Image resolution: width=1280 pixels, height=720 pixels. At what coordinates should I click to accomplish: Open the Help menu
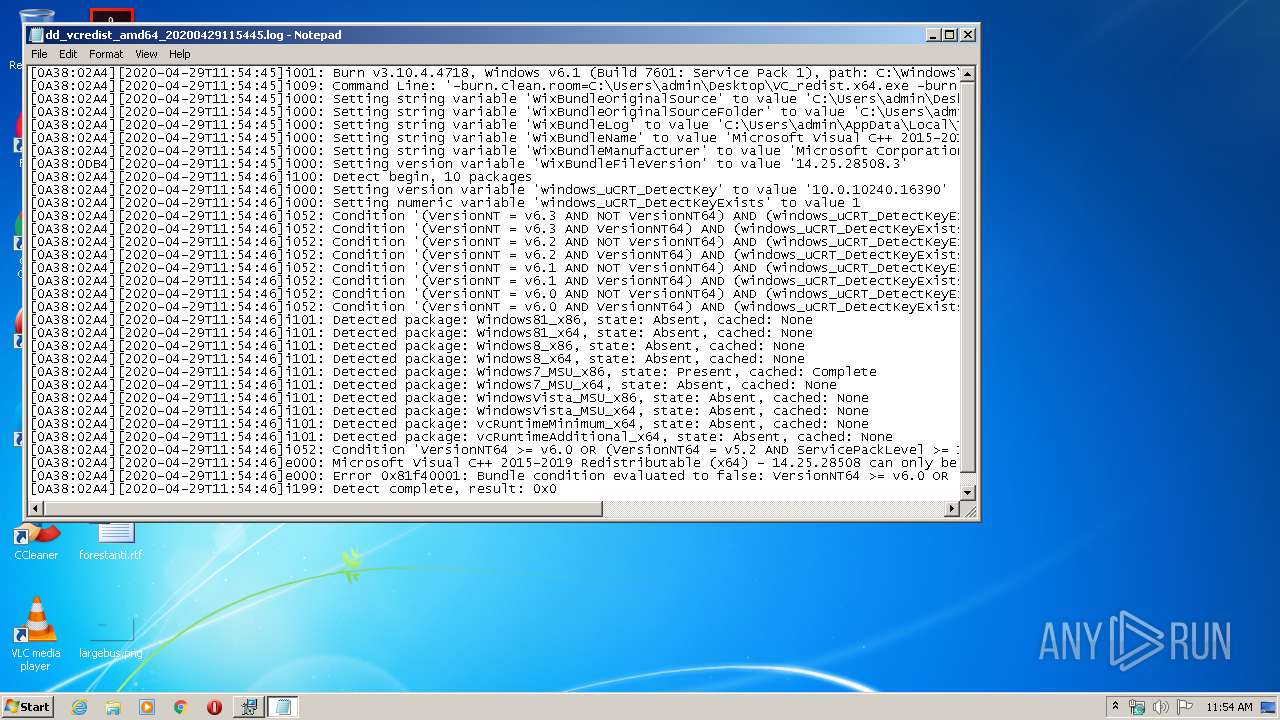(180, 54)
